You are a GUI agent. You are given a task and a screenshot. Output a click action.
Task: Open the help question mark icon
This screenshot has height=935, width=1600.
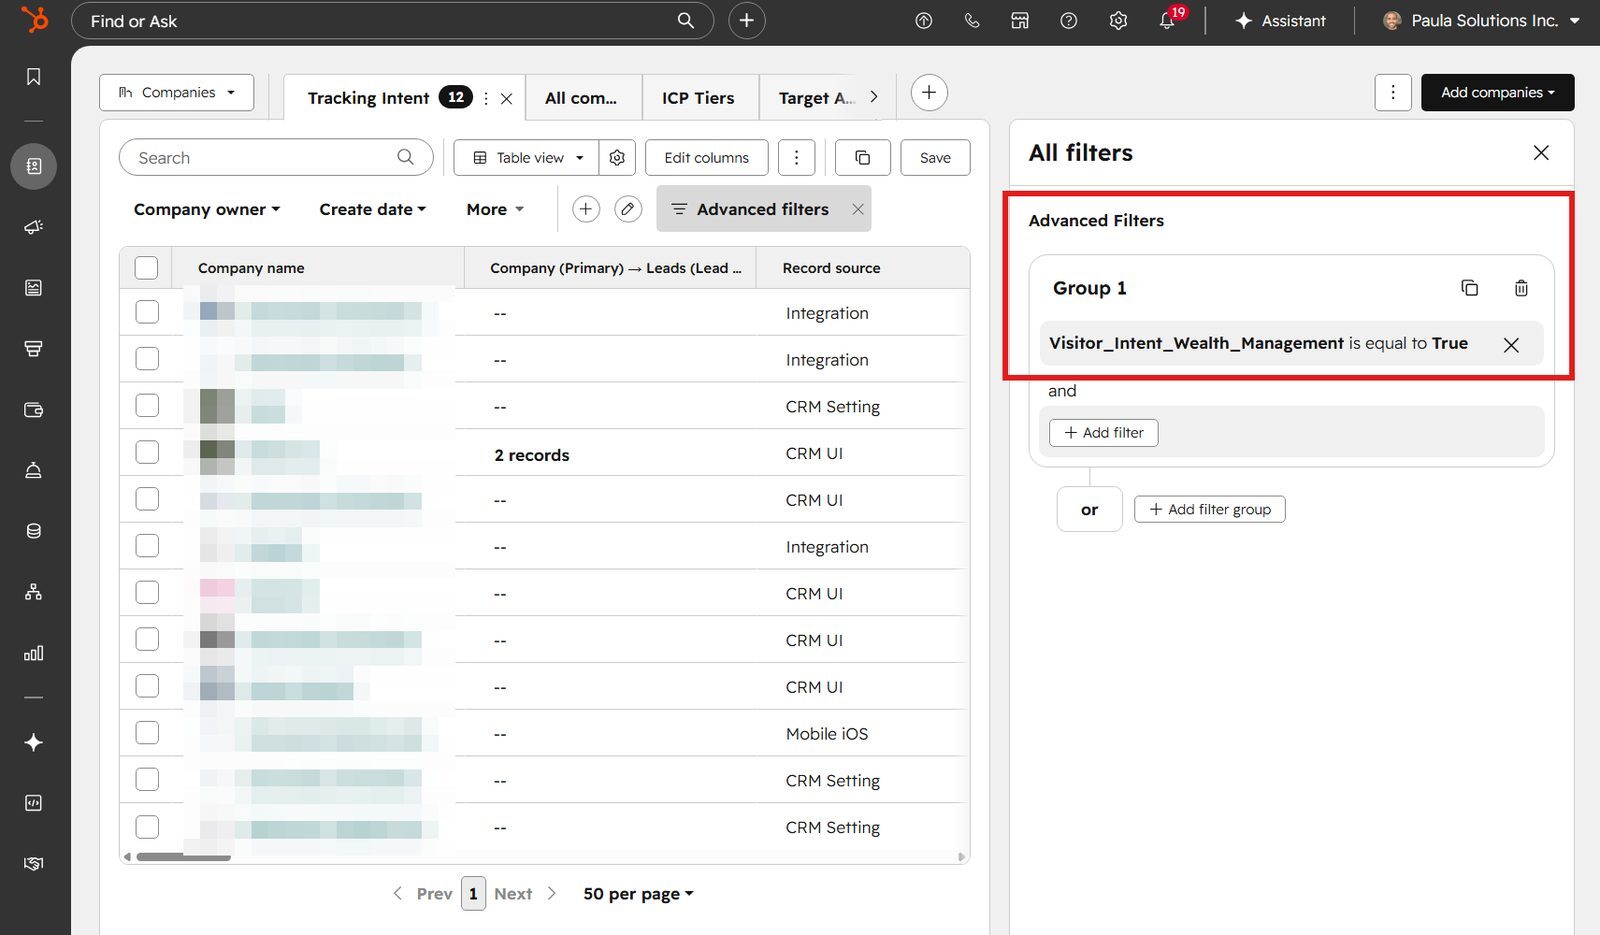pos(1068,21)
